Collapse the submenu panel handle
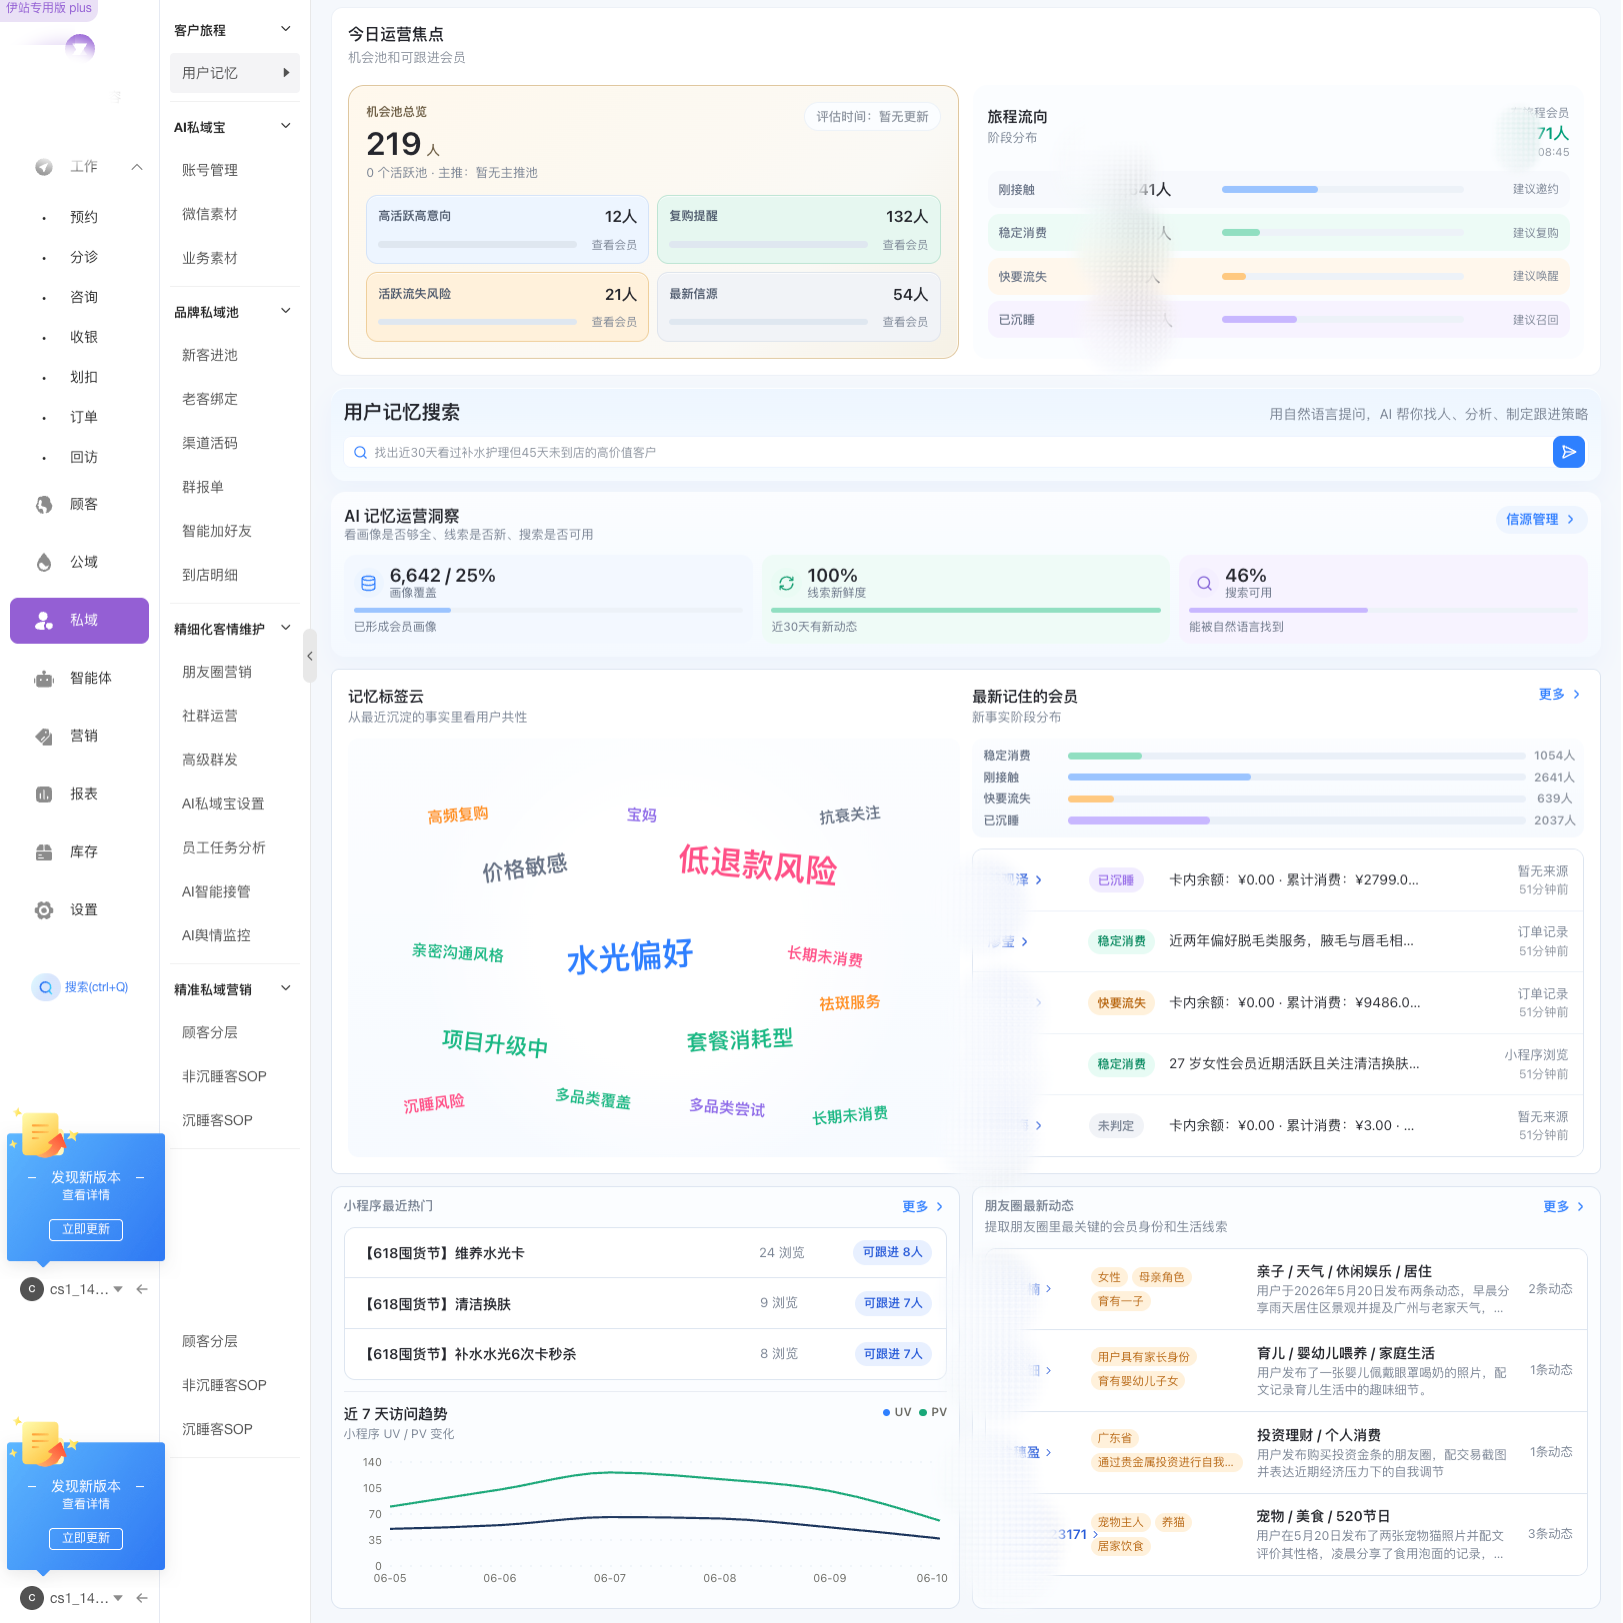Image resolution: width=1623 pixels, height=1623 pixels. point(310,656)
